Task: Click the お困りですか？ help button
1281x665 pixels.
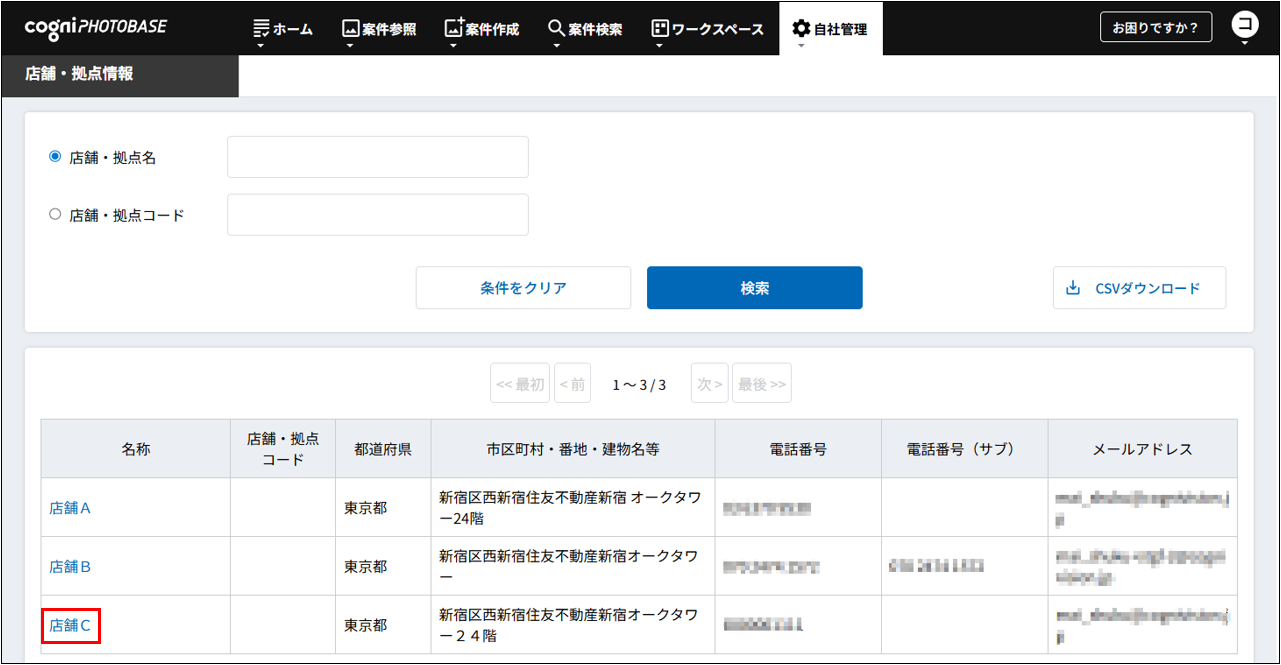Action: click(1155, 27)
